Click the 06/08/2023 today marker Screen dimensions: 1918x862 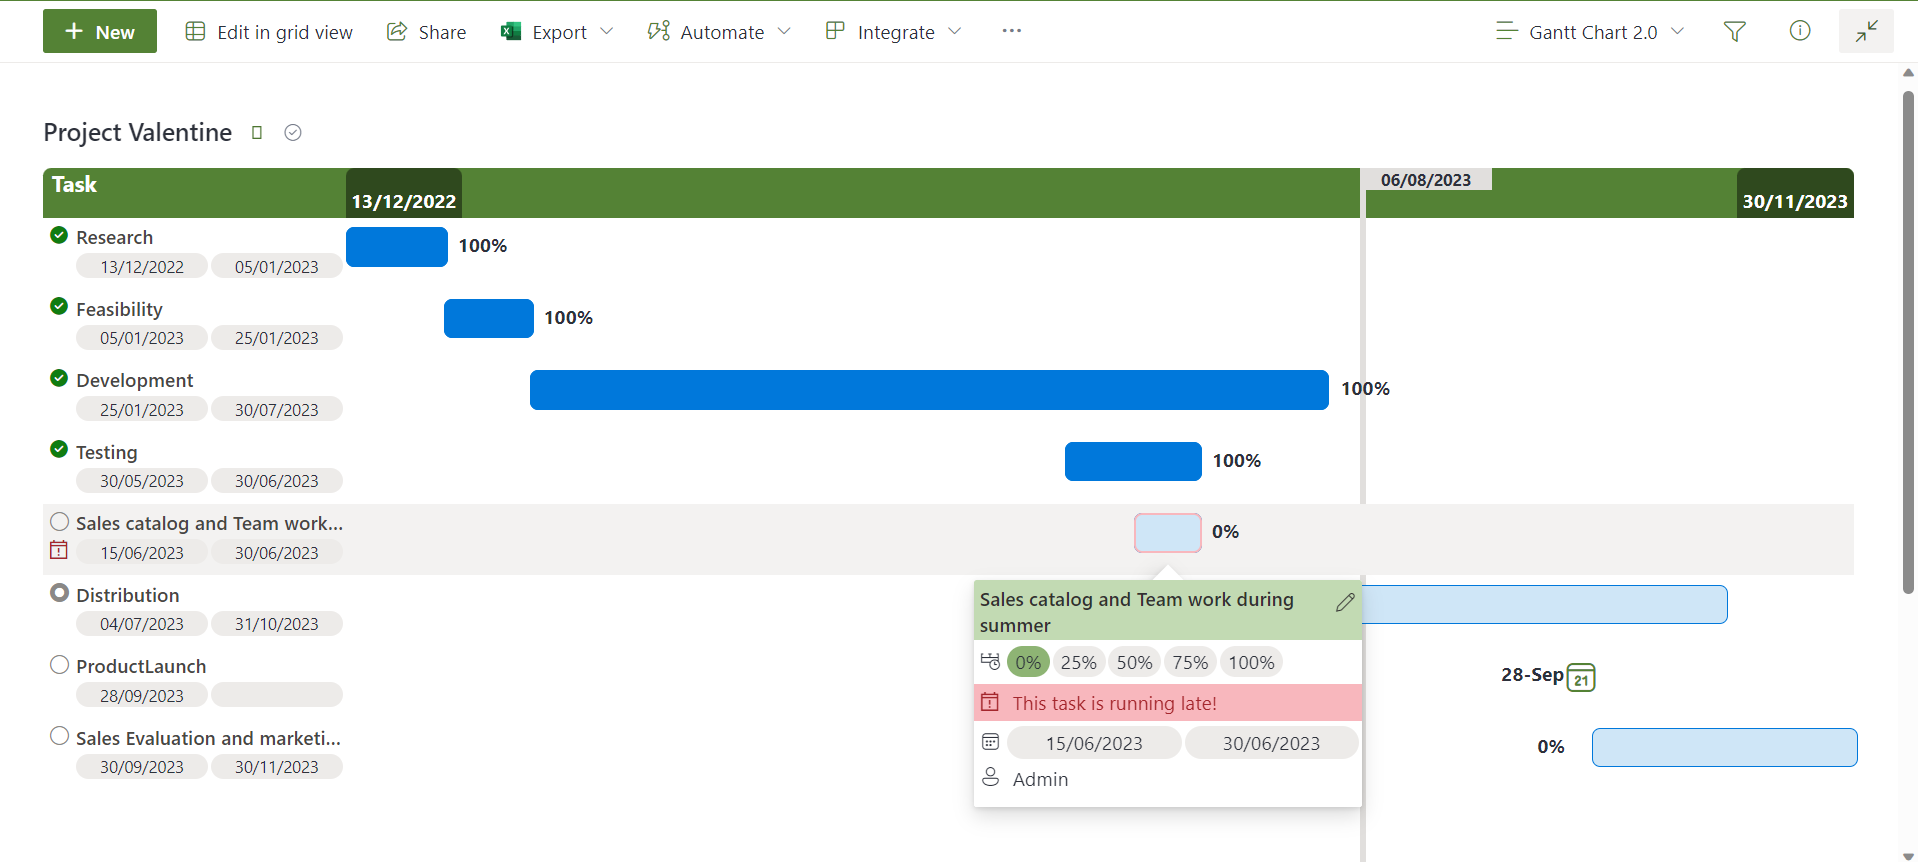1426,180
